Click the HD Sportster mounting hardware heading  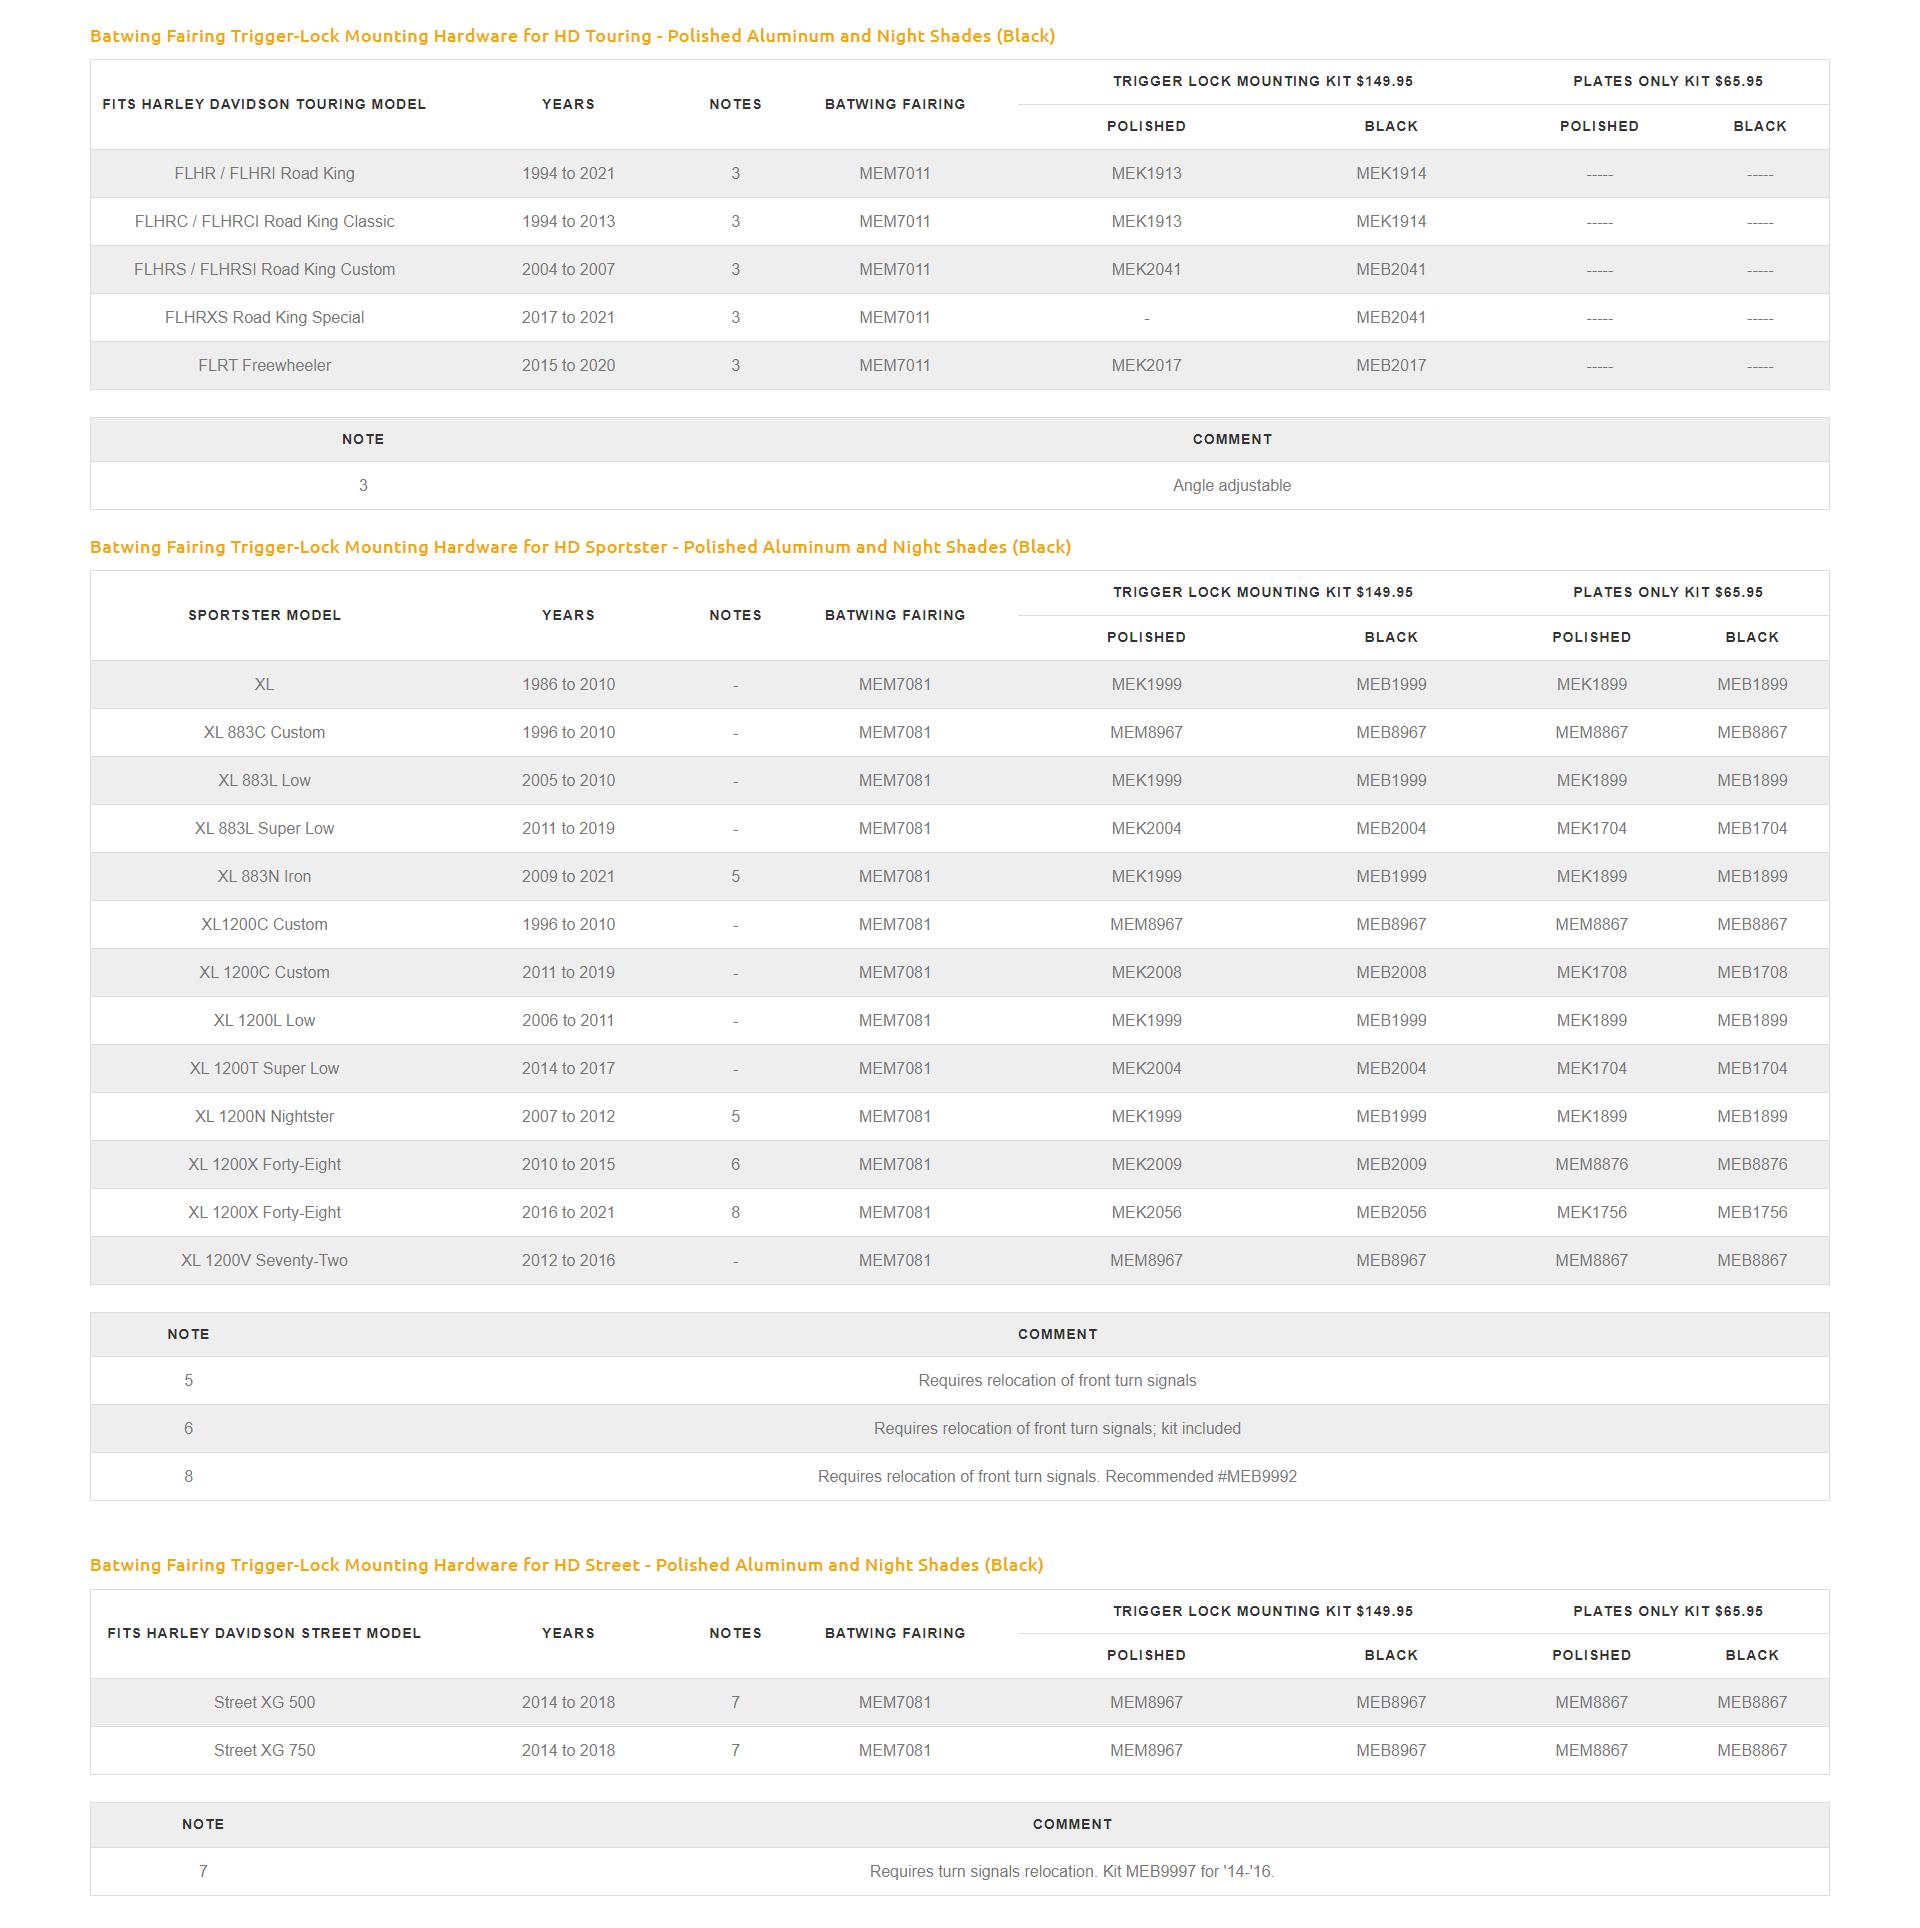click(x=580, y=547)
